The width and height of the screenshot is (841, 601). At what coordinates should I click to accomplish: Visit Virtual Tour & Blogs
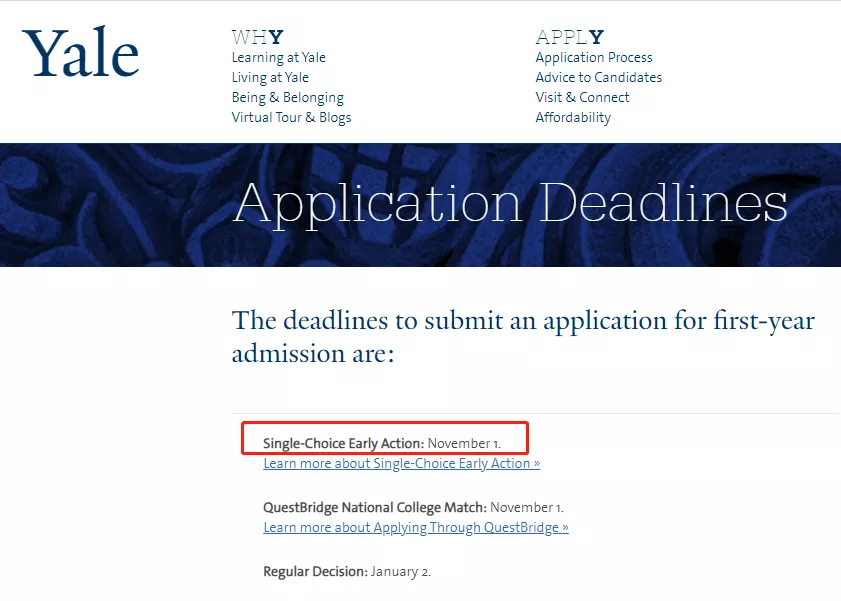pos(291,118)
